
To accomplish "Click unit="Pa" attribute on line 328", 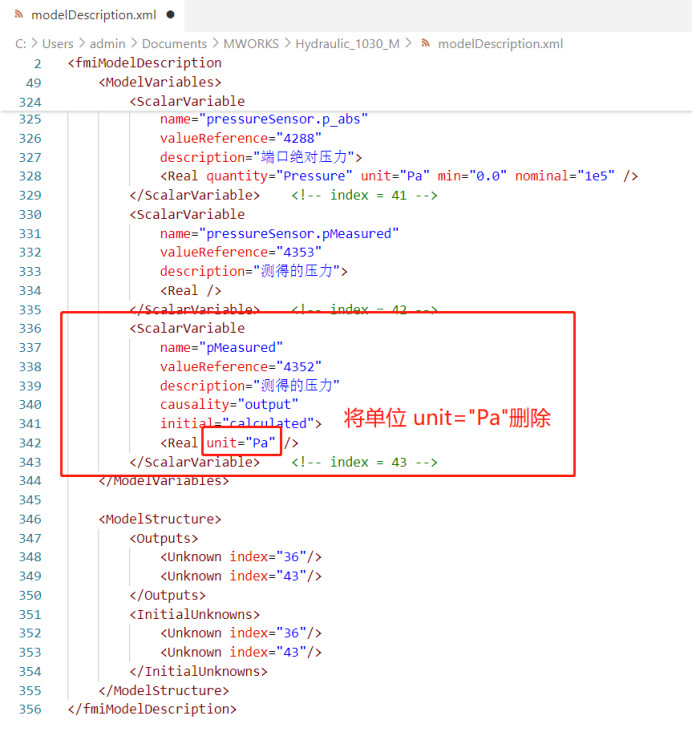I will point(395,176).
